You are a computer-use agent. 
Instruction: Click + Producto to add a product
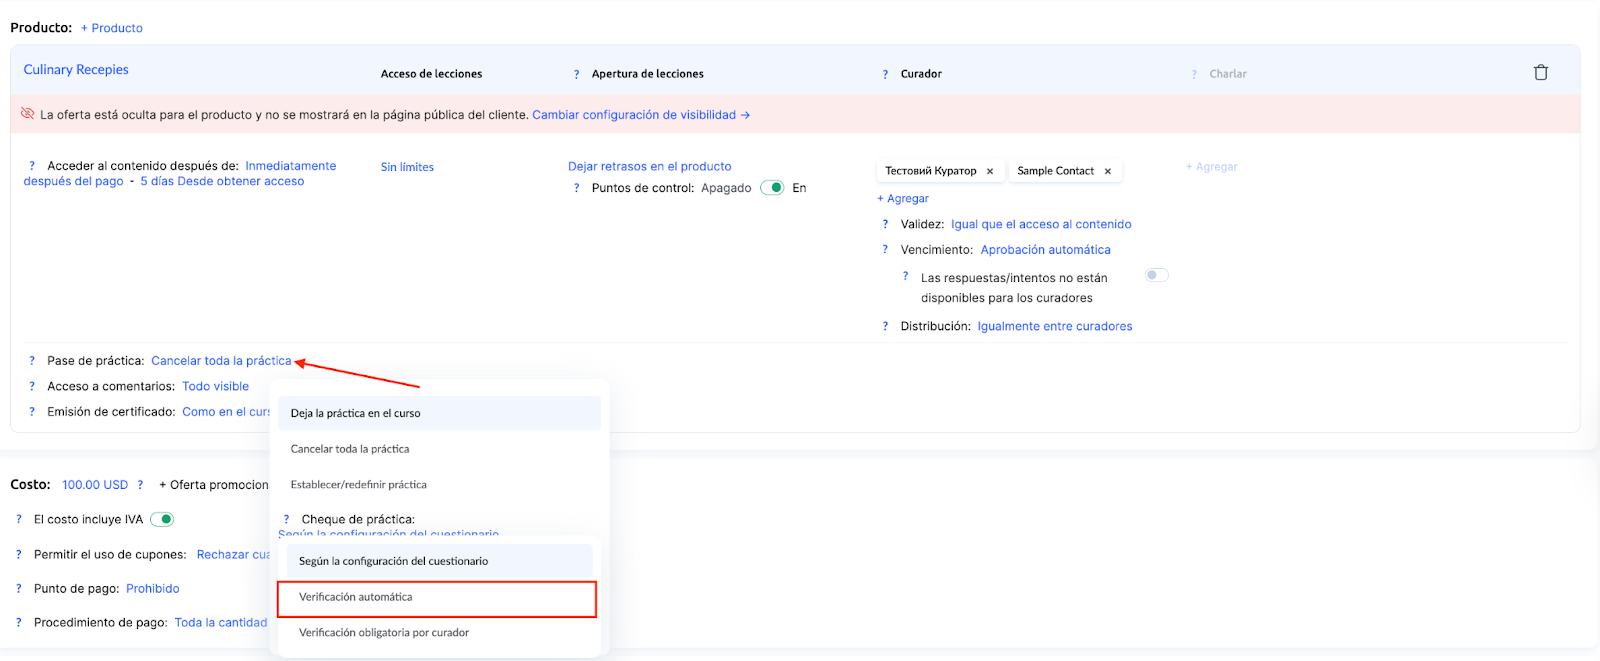(112, 28)
